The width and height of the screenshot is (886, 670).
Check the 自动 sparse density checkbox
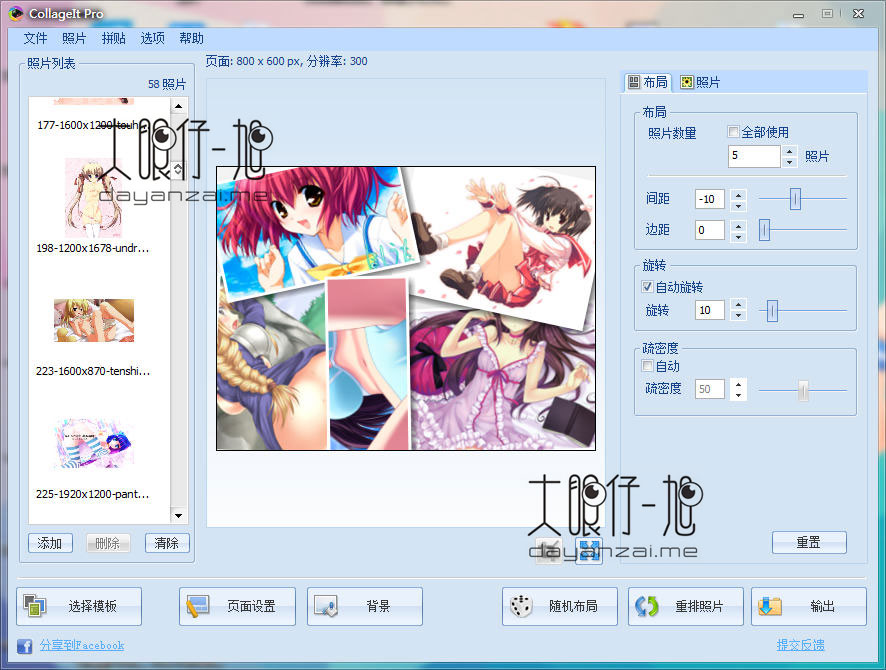(x=648, y=366)
